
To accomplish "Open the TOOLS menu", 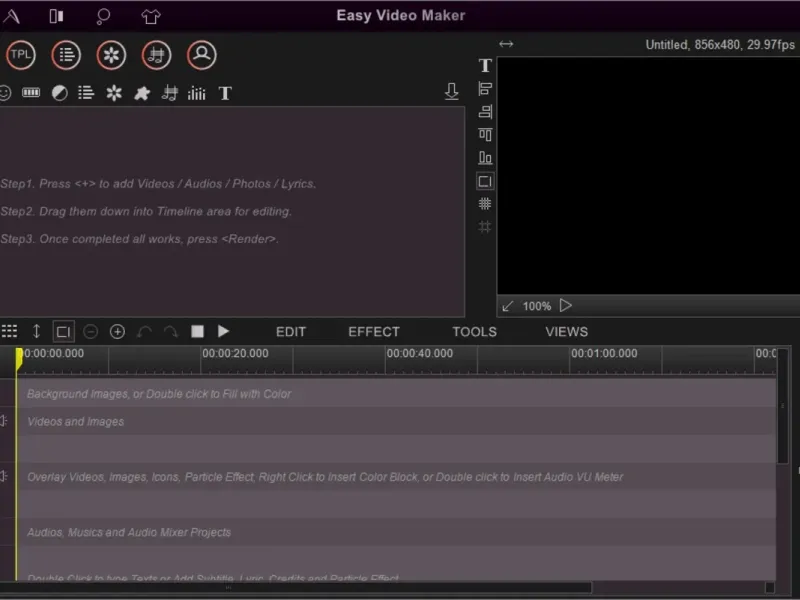I will pos(474,332).
